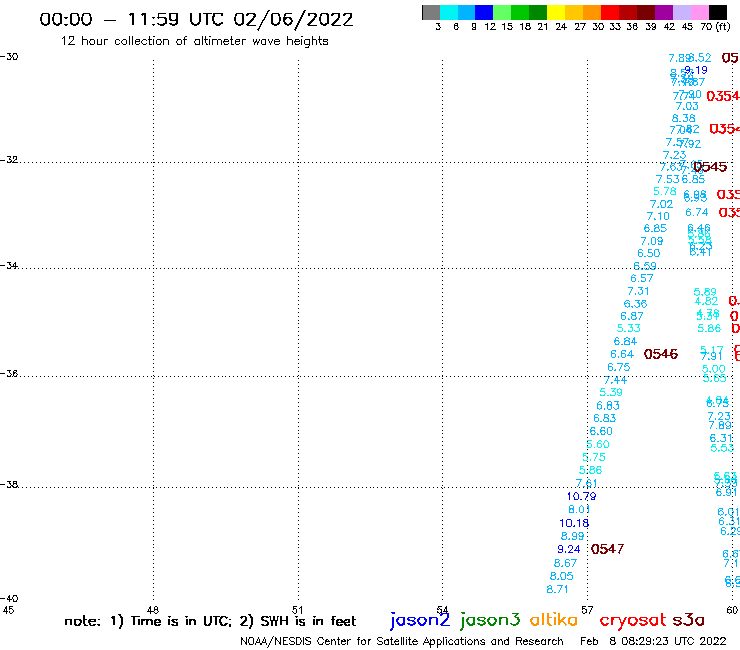Click the wave height value '7.10'
Screen dimensions: 740x650
(x=658, y=216)
